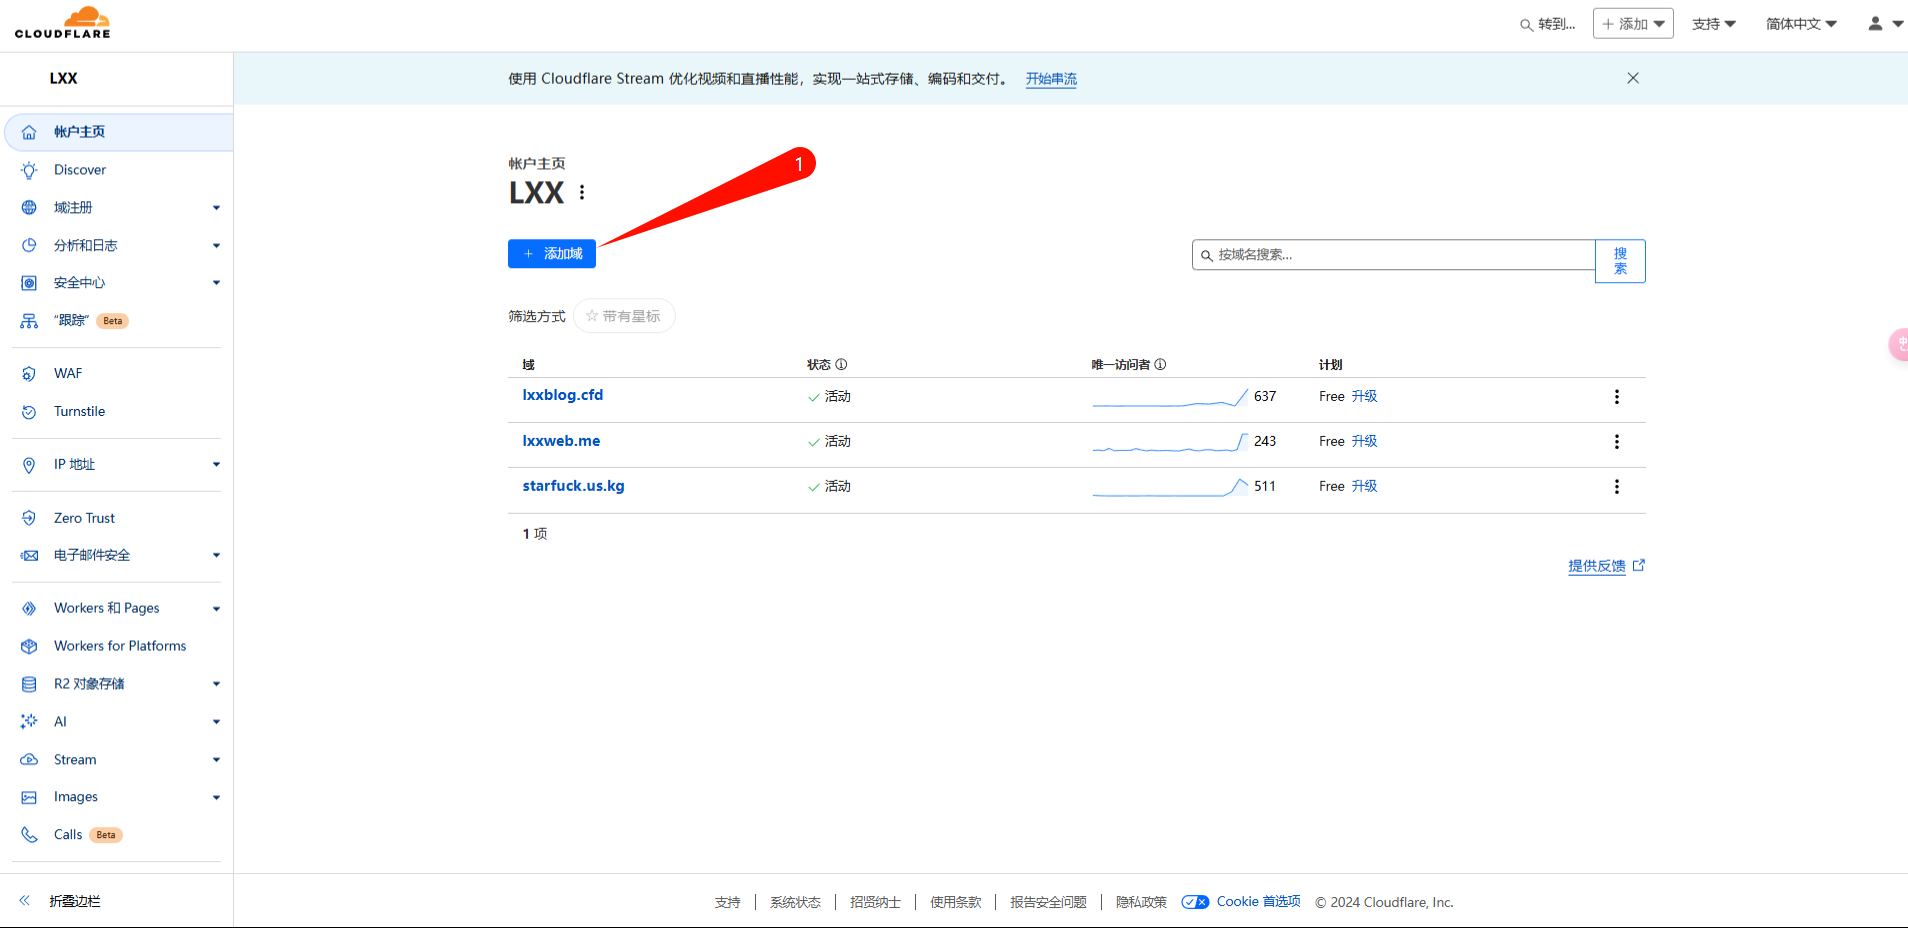Open the 简体中文 language dropdown
The height and width of the screenshot is (928, 1908).
tap(1800, 24)
